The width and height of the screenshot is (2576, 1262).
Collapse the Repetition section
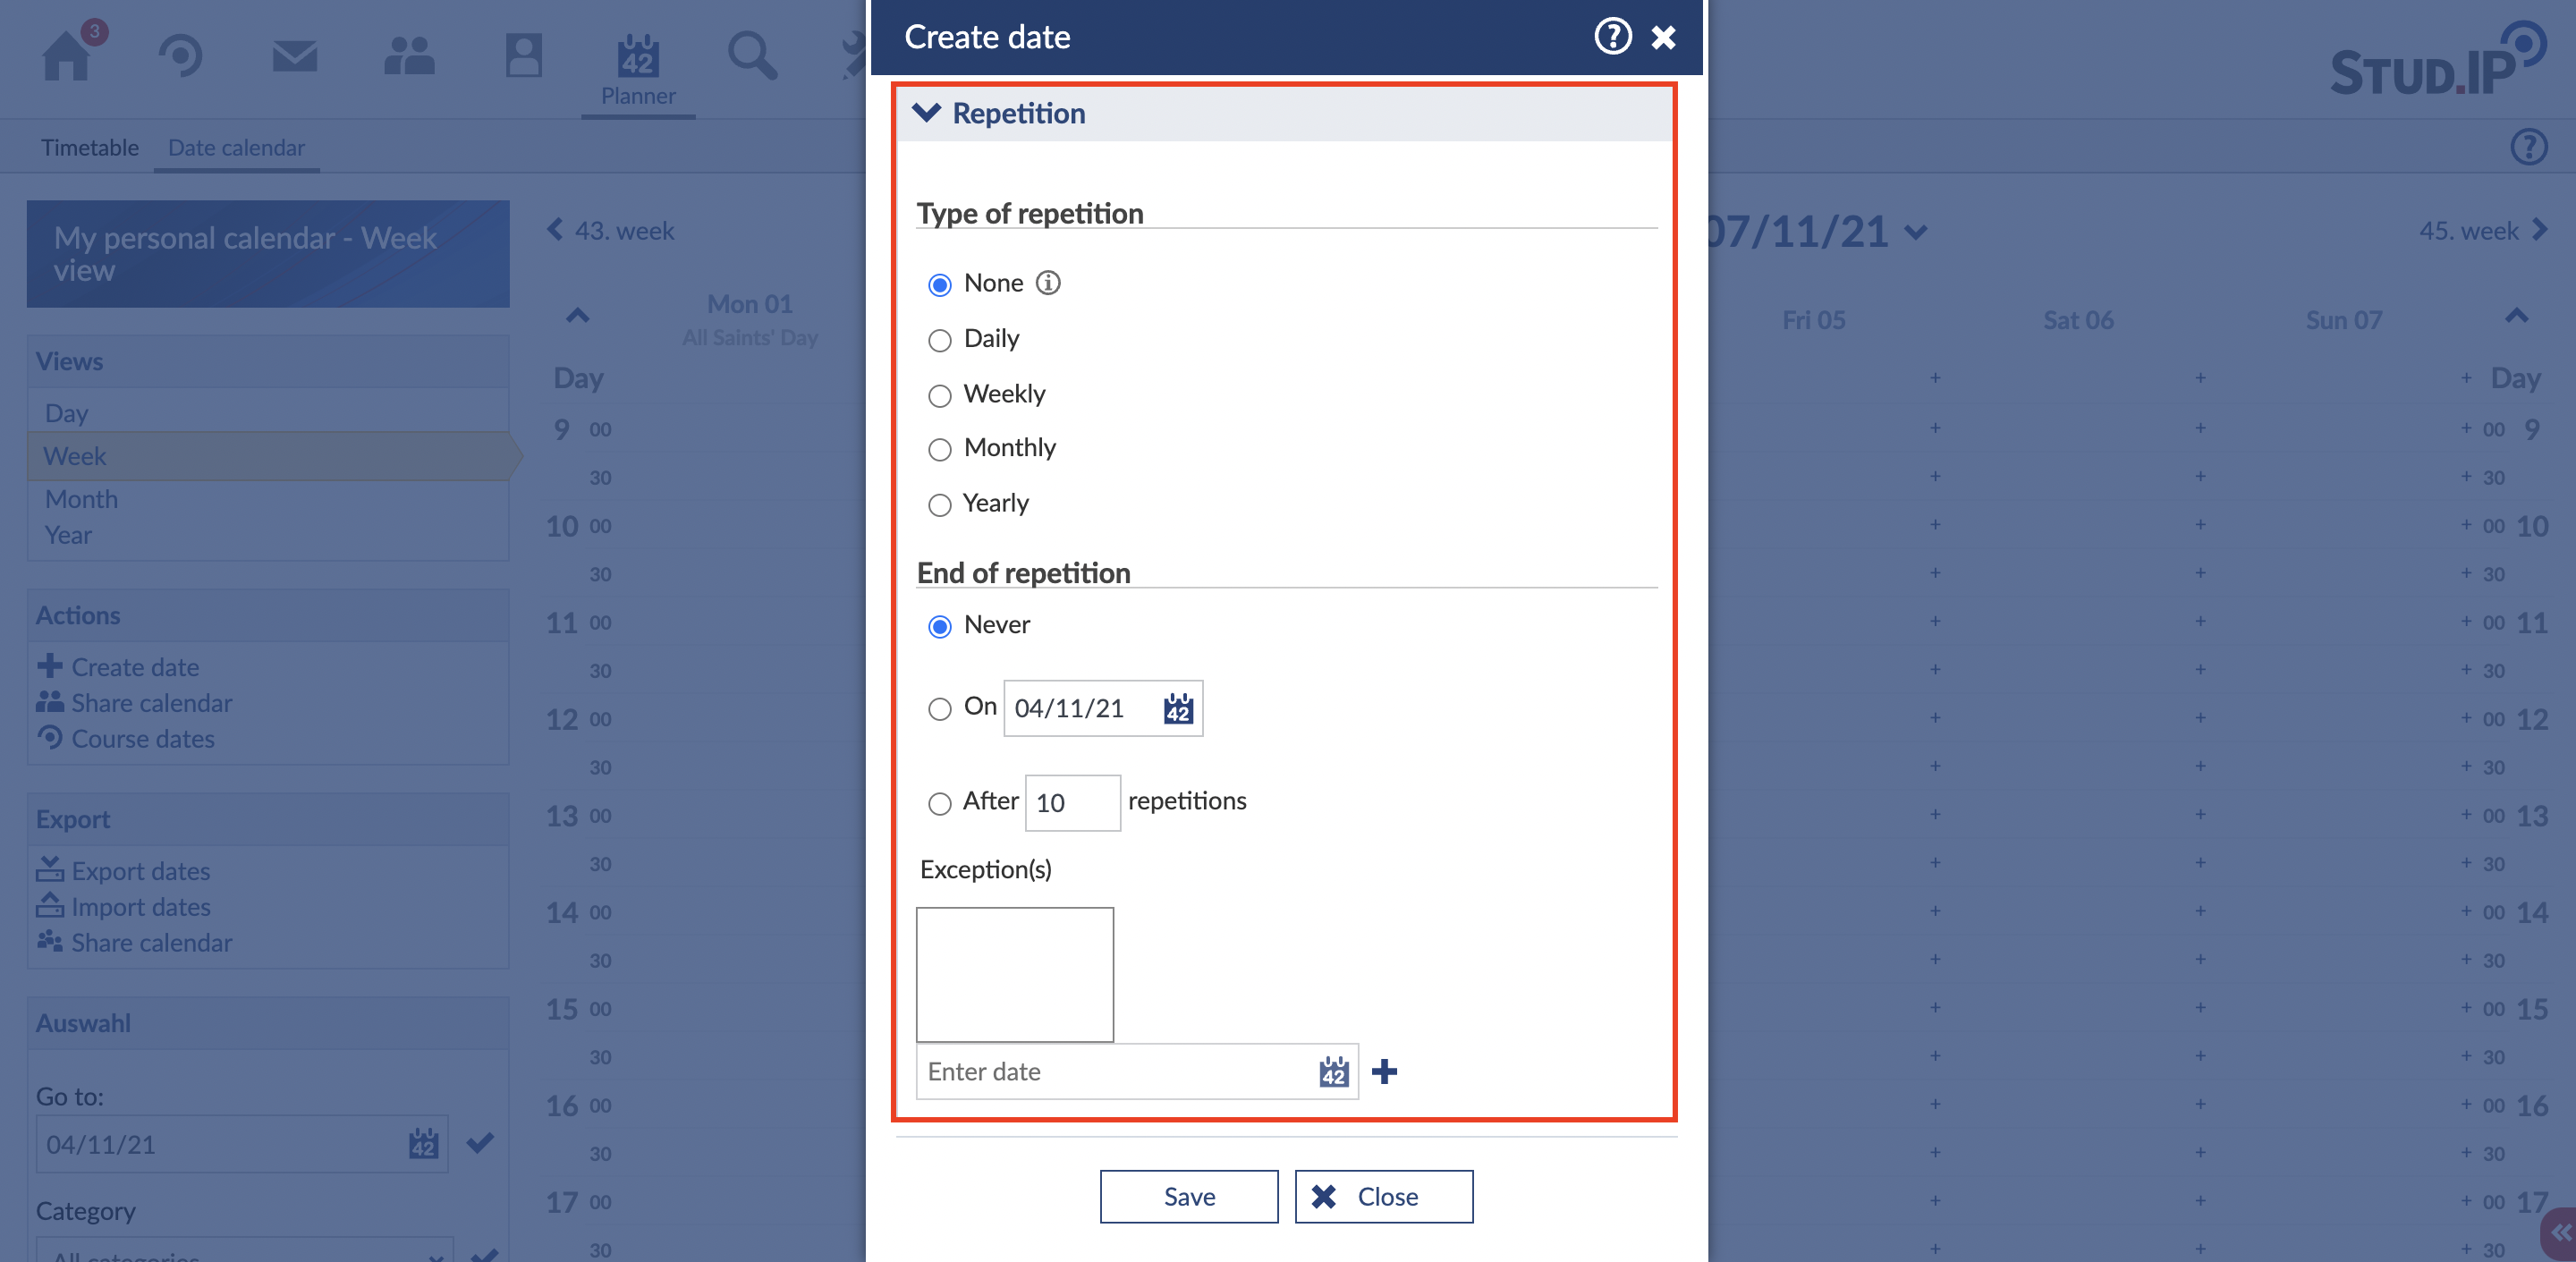click(x=927, y=113)
